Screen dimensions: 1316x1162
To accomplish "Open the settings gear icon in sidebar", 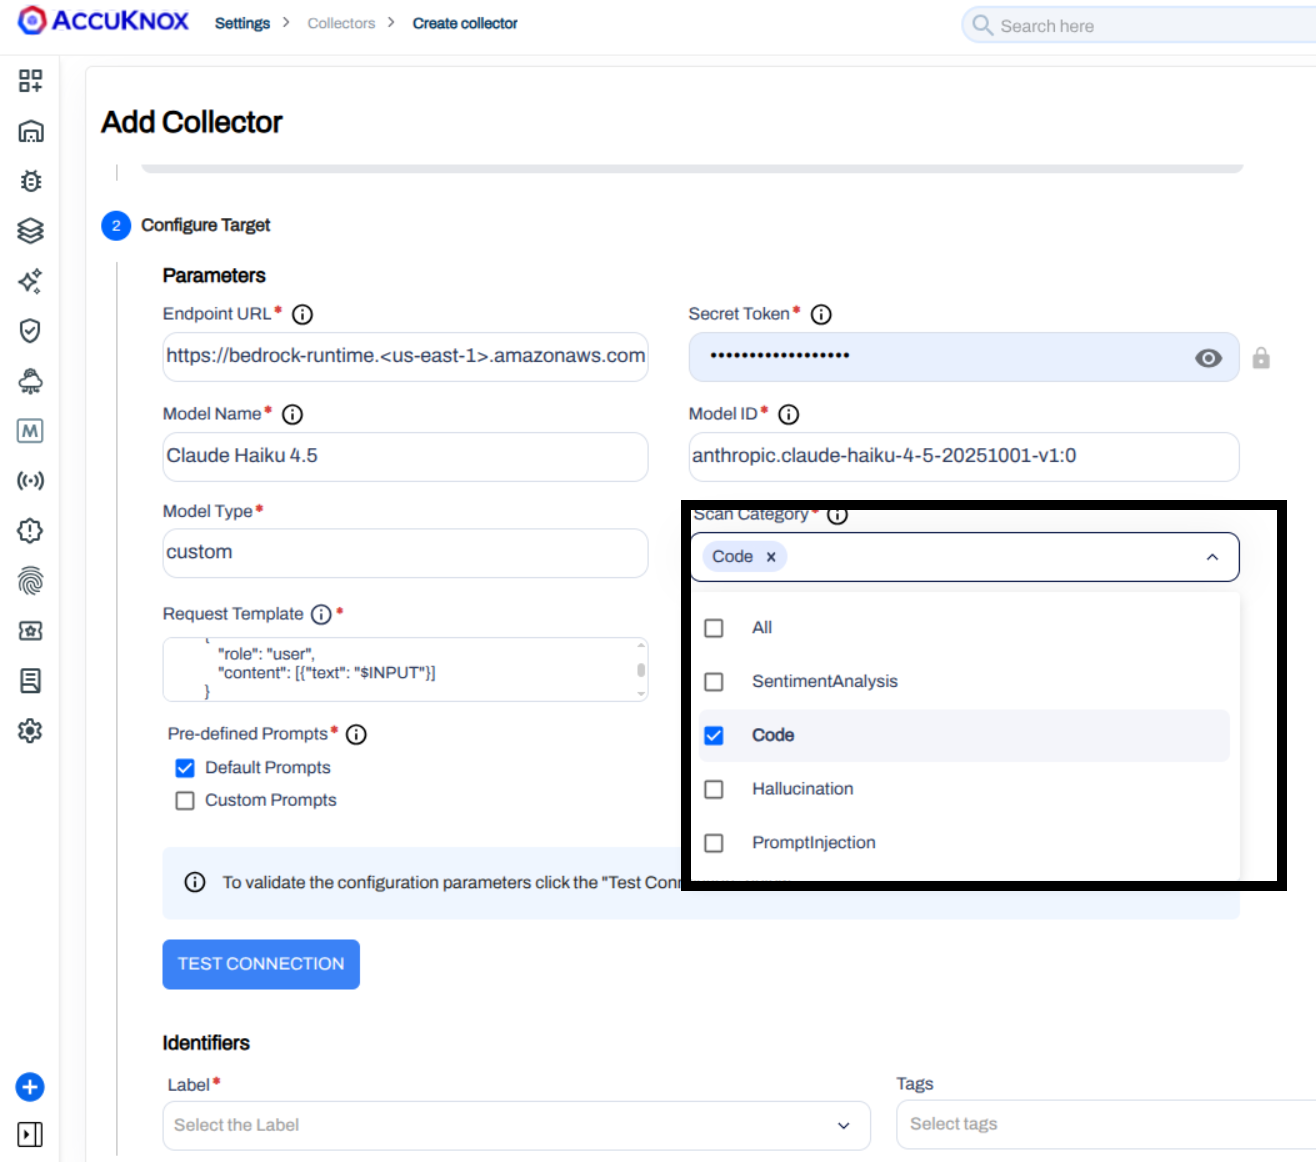I will click(30, 731).
